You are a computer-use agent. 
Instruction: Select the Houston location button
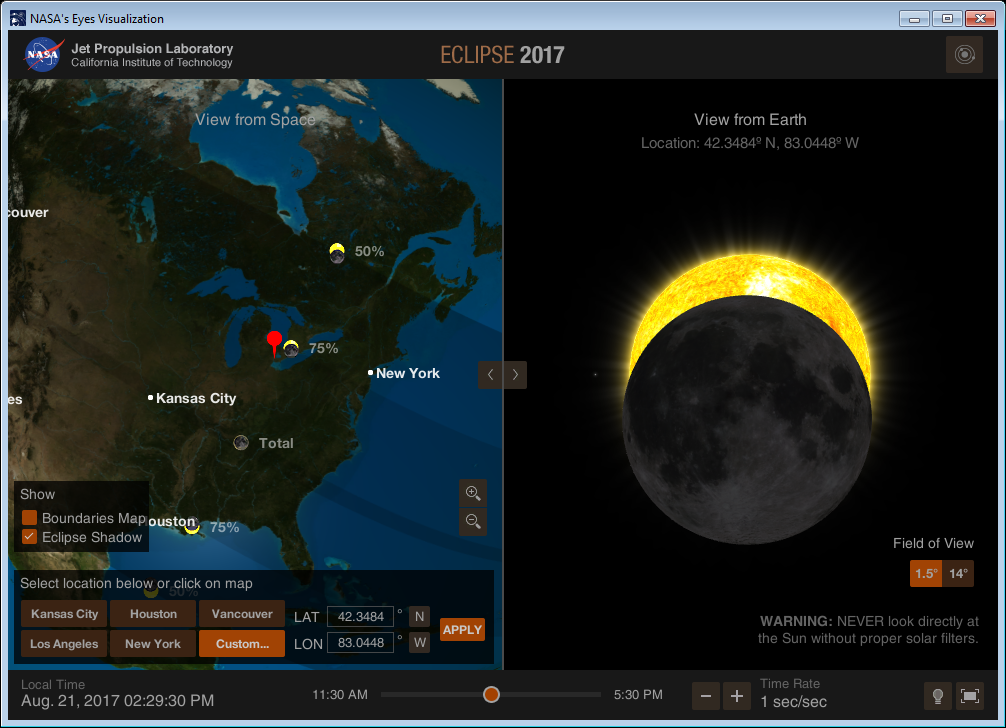click(153, 614)
